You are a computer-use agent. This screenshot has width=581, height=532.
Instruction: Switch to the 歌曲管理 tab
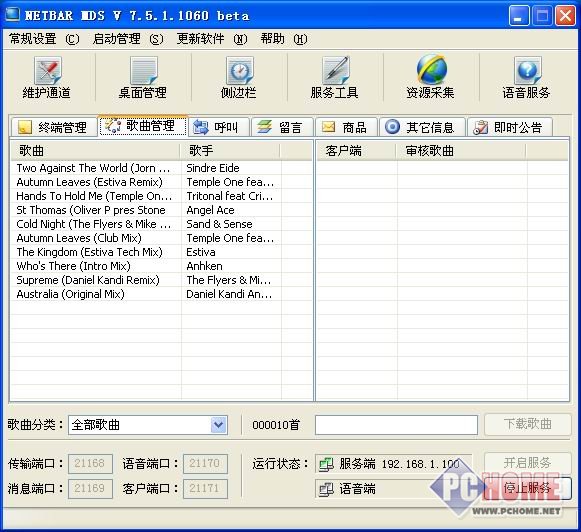[143, 126]
